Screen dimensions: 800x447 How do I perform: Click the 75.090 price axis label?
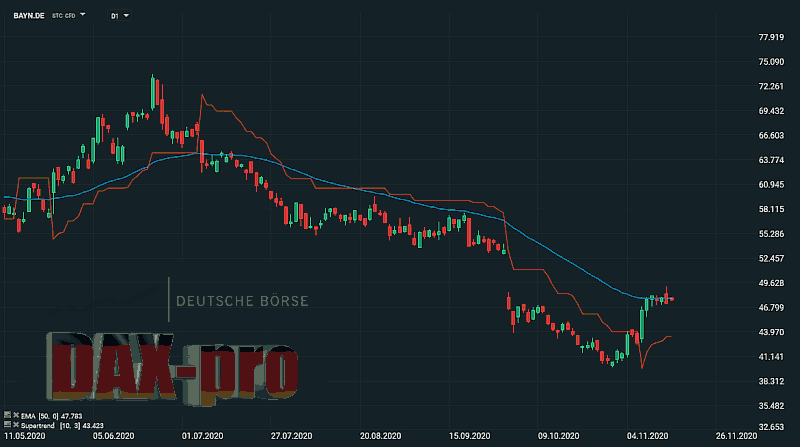[x=771, y=62]
